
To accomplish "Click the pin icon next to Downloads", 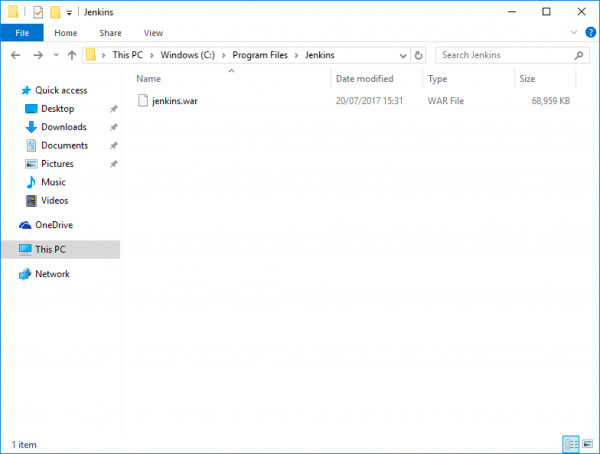I will 114,127.
